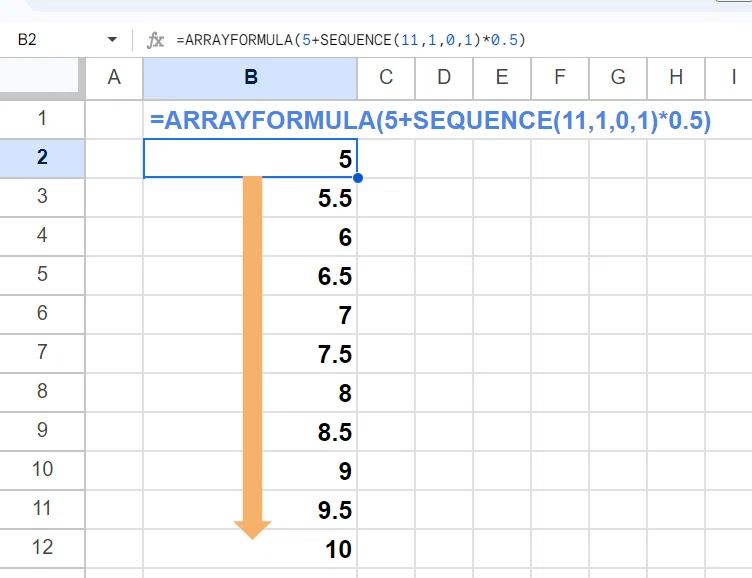752x578 pixels.
Task: Click the cell containing value 9
Action: click(x=250, y=471)
